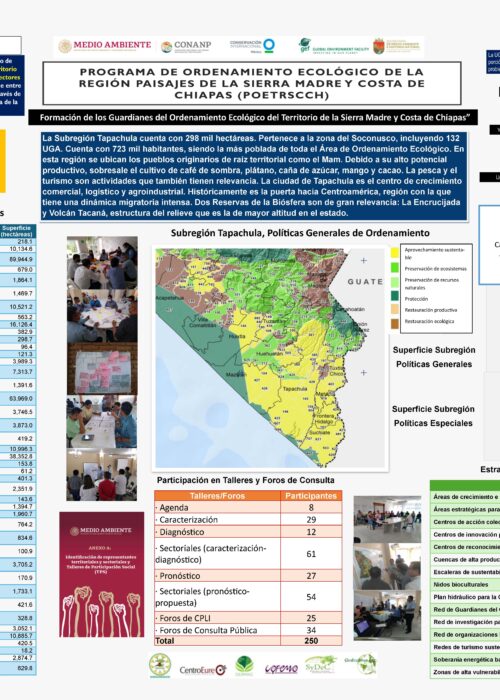Click the participant count 61
500x700 pixels.
[x=311, y=554]
